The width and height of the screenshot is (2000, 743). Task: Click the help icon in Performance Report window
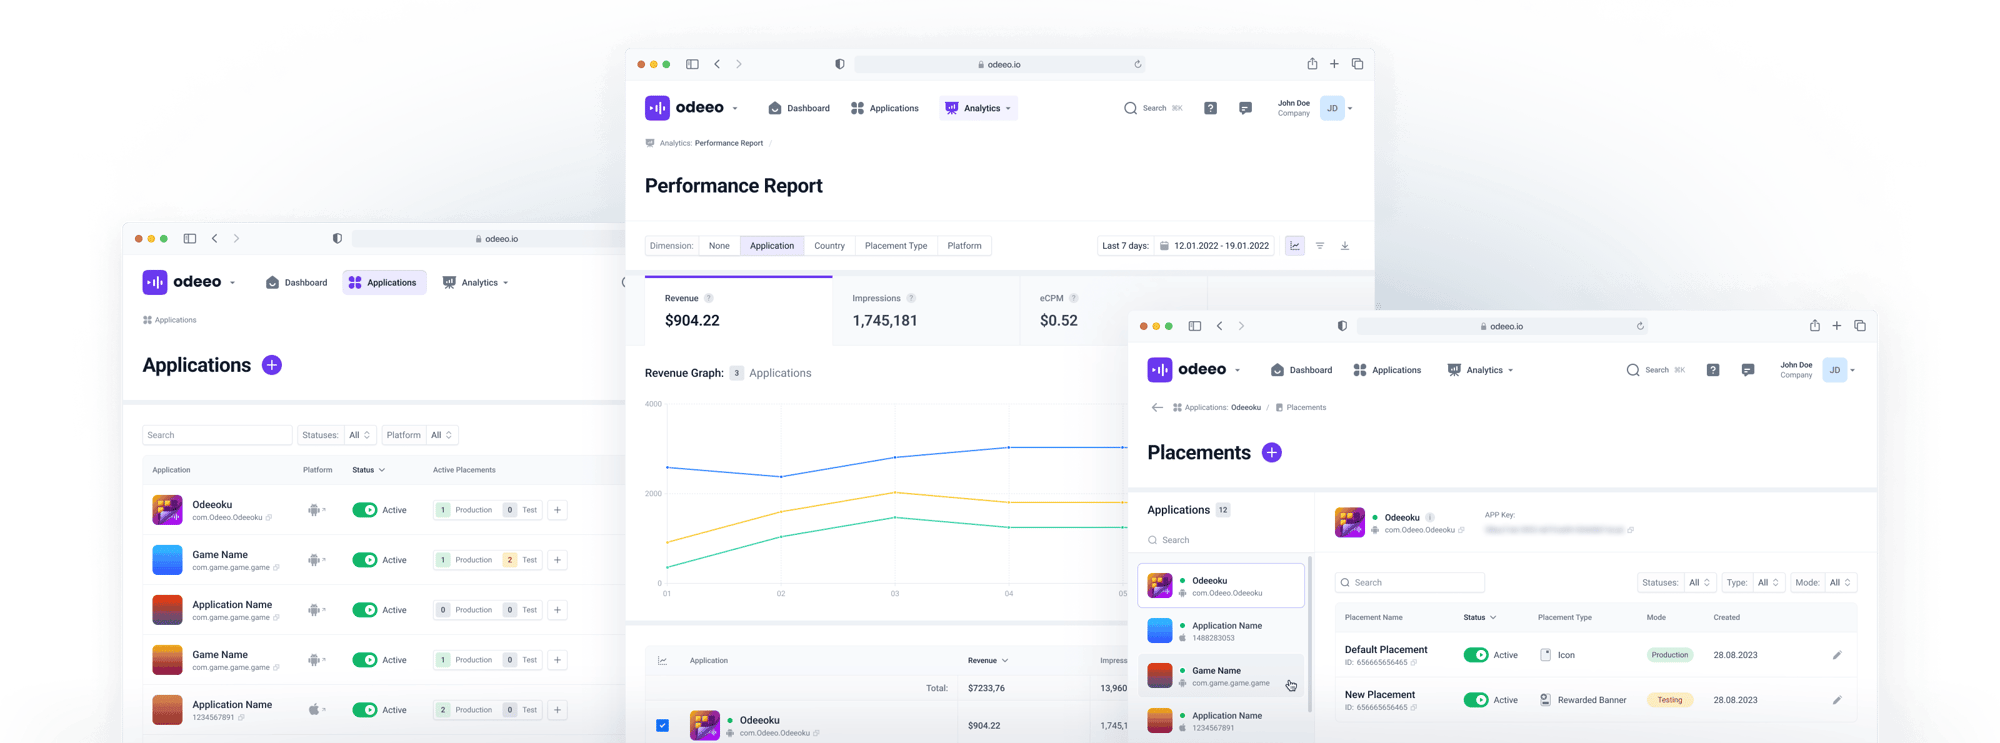1210,108
